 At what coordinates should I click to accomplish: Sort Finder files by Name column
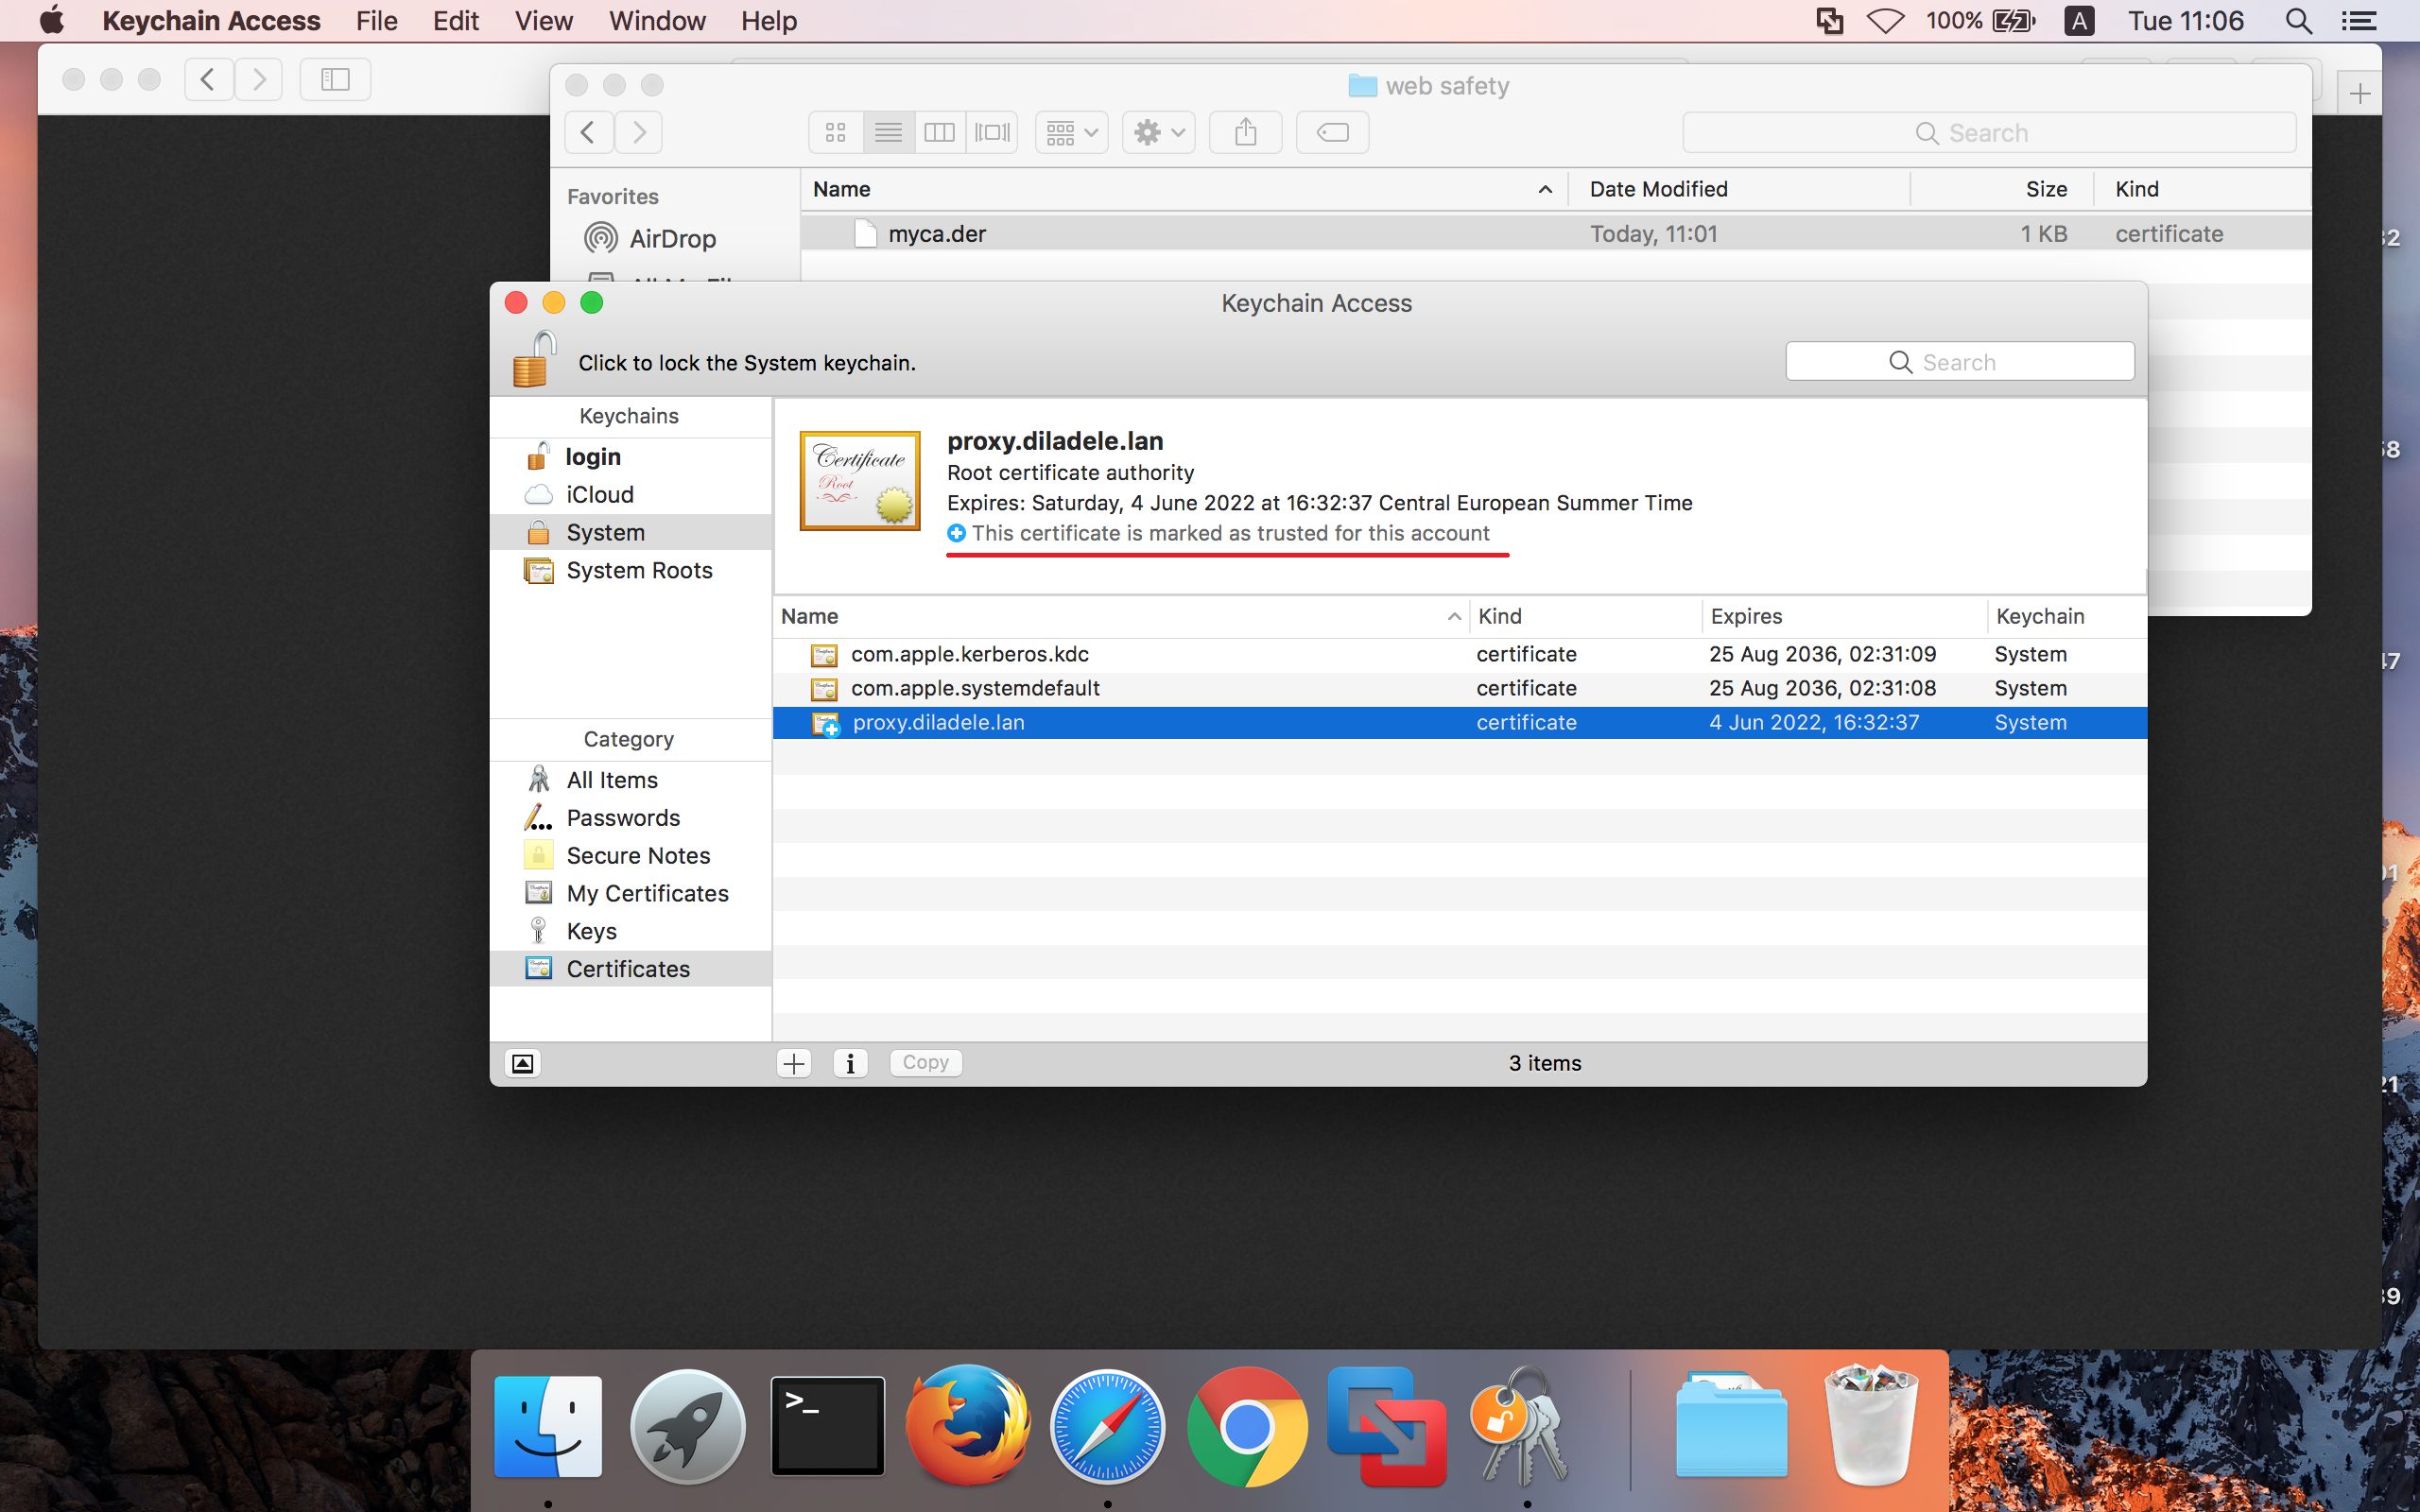tap(1184, 189)
